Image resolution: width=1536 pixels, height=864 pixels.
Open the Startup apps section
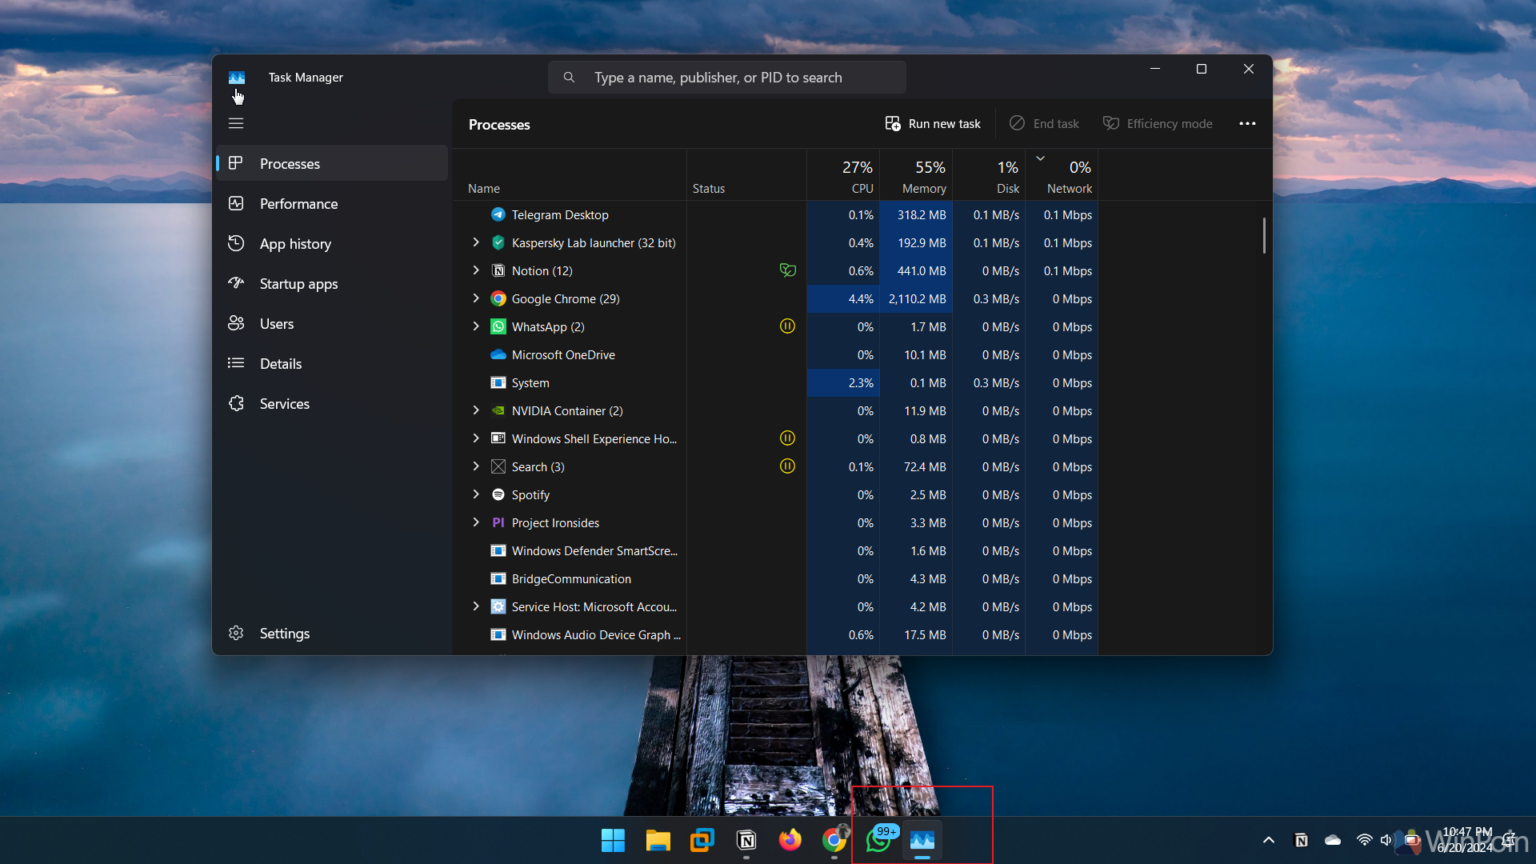[x=298, y=283]
